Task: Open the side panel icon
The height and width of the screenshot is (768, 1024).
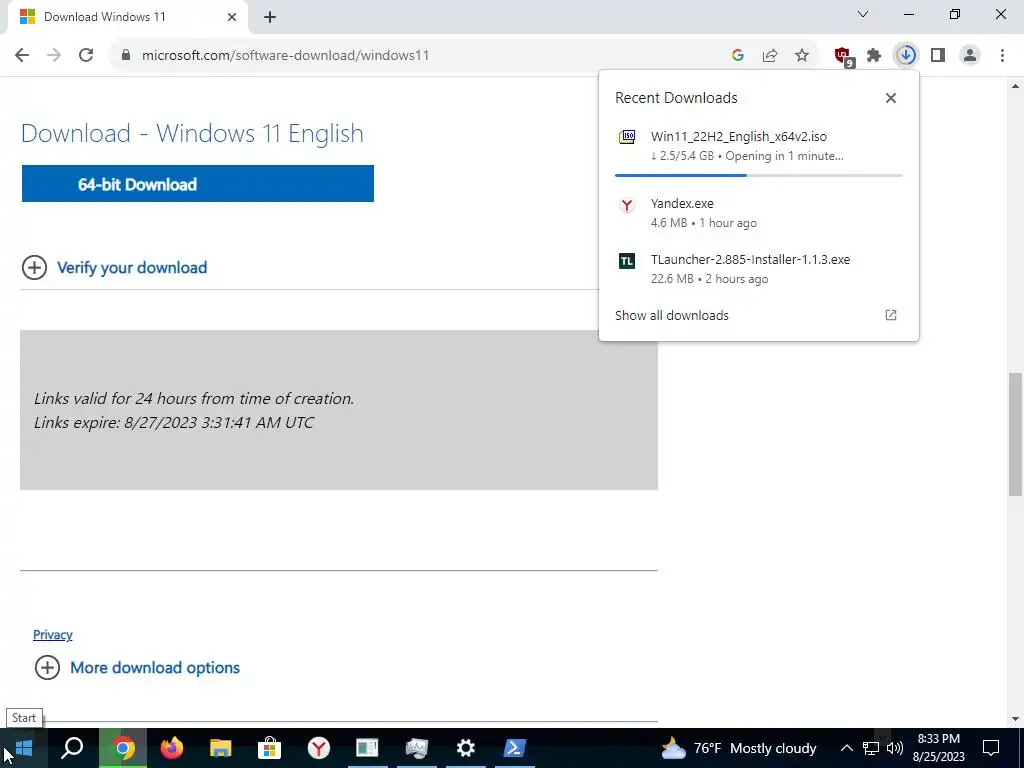Action: [938, 56]
